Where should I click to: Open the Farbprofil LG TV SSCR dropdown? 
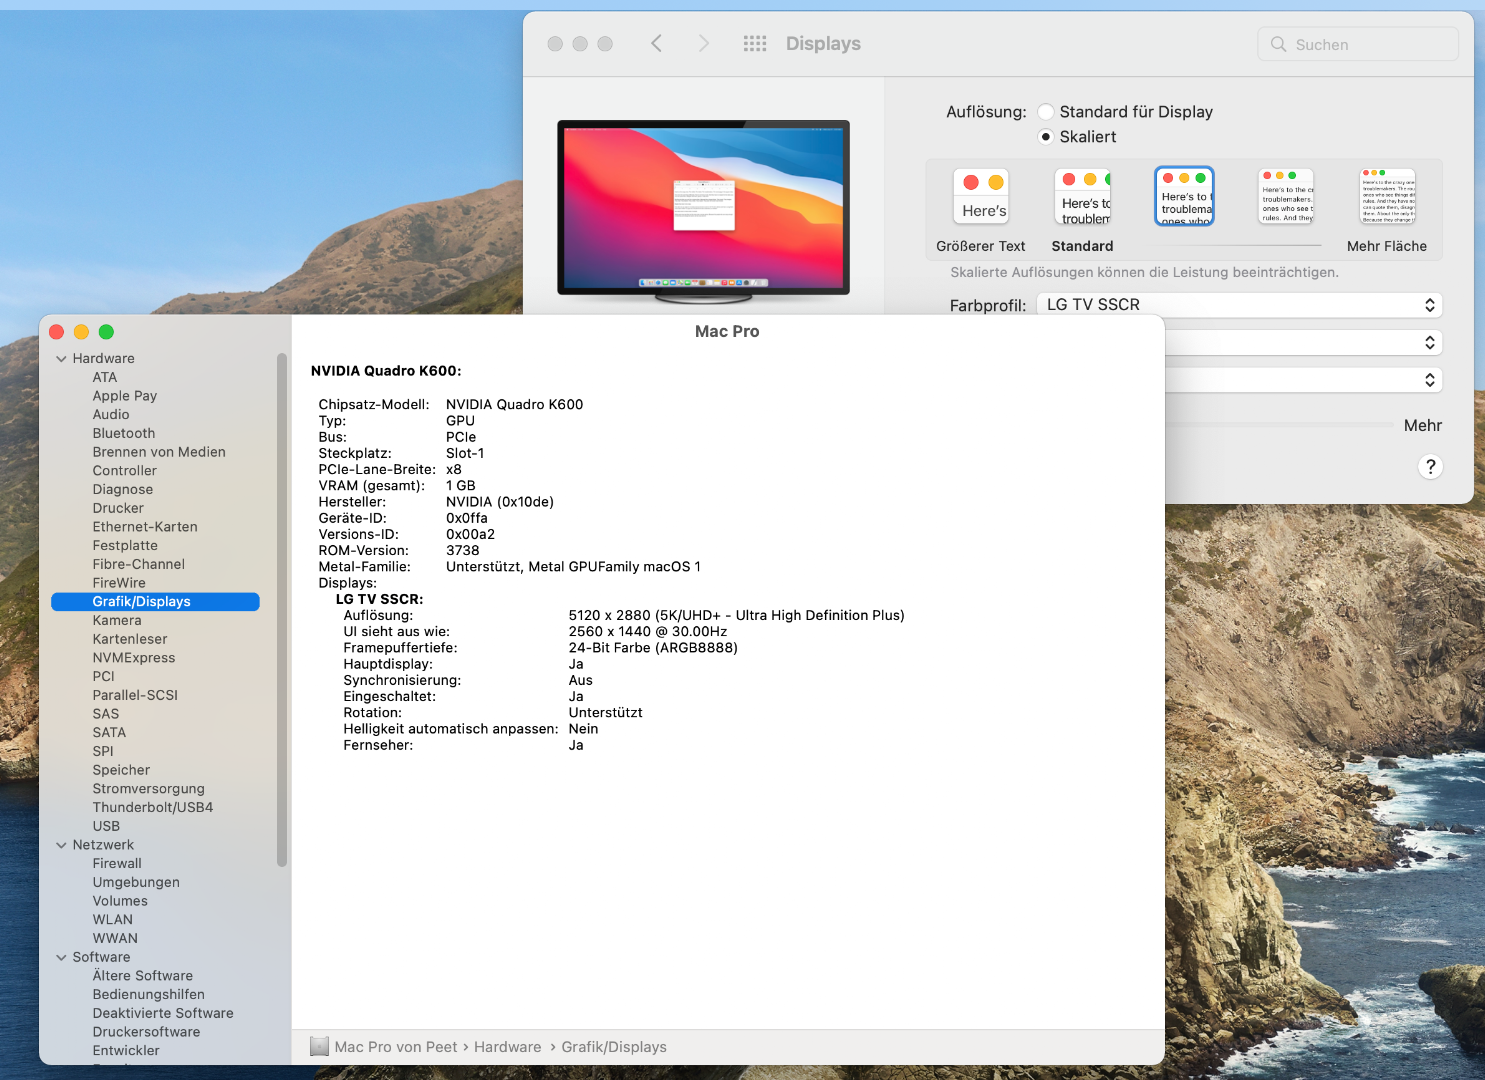[1240, 305]
